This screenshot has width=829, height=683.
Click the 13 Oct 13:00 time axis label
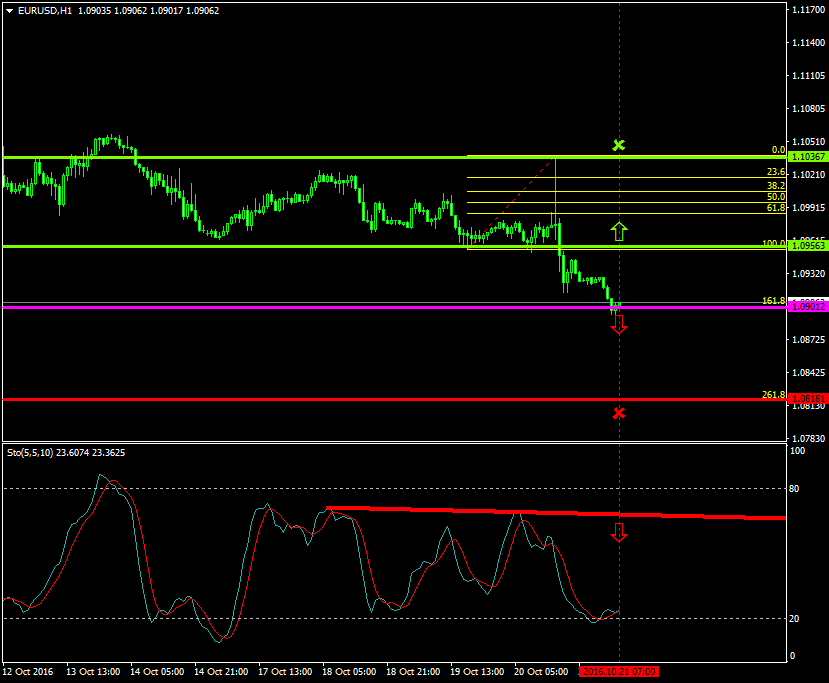(x=95, y=672)
